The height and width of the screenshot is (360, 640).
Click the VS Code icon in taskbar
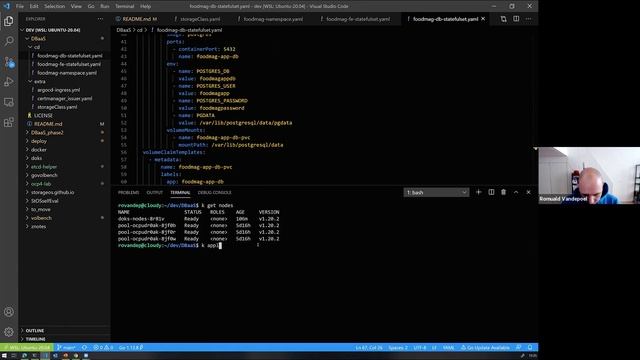pos(45,356)
